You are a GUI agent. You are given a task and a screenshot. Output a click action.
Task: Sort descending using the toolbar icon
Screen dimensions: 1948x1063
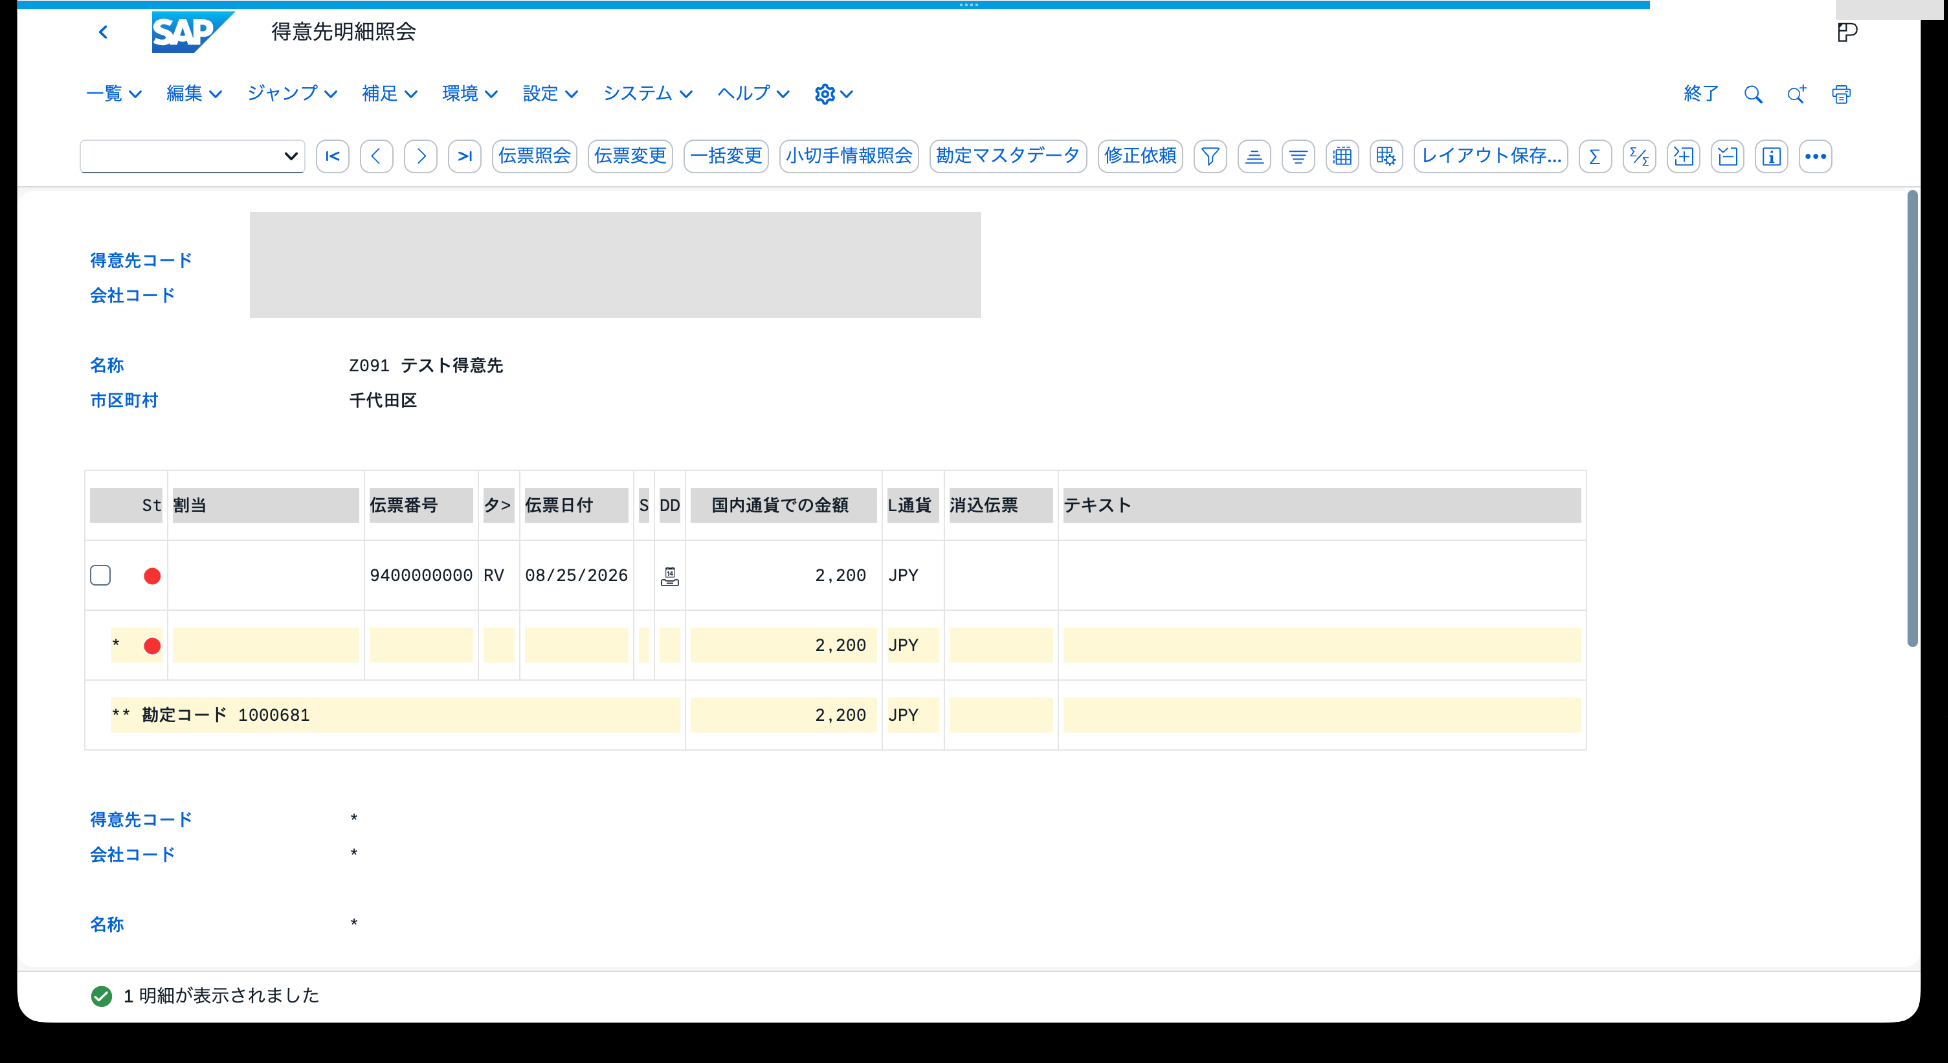[1298, 156]
